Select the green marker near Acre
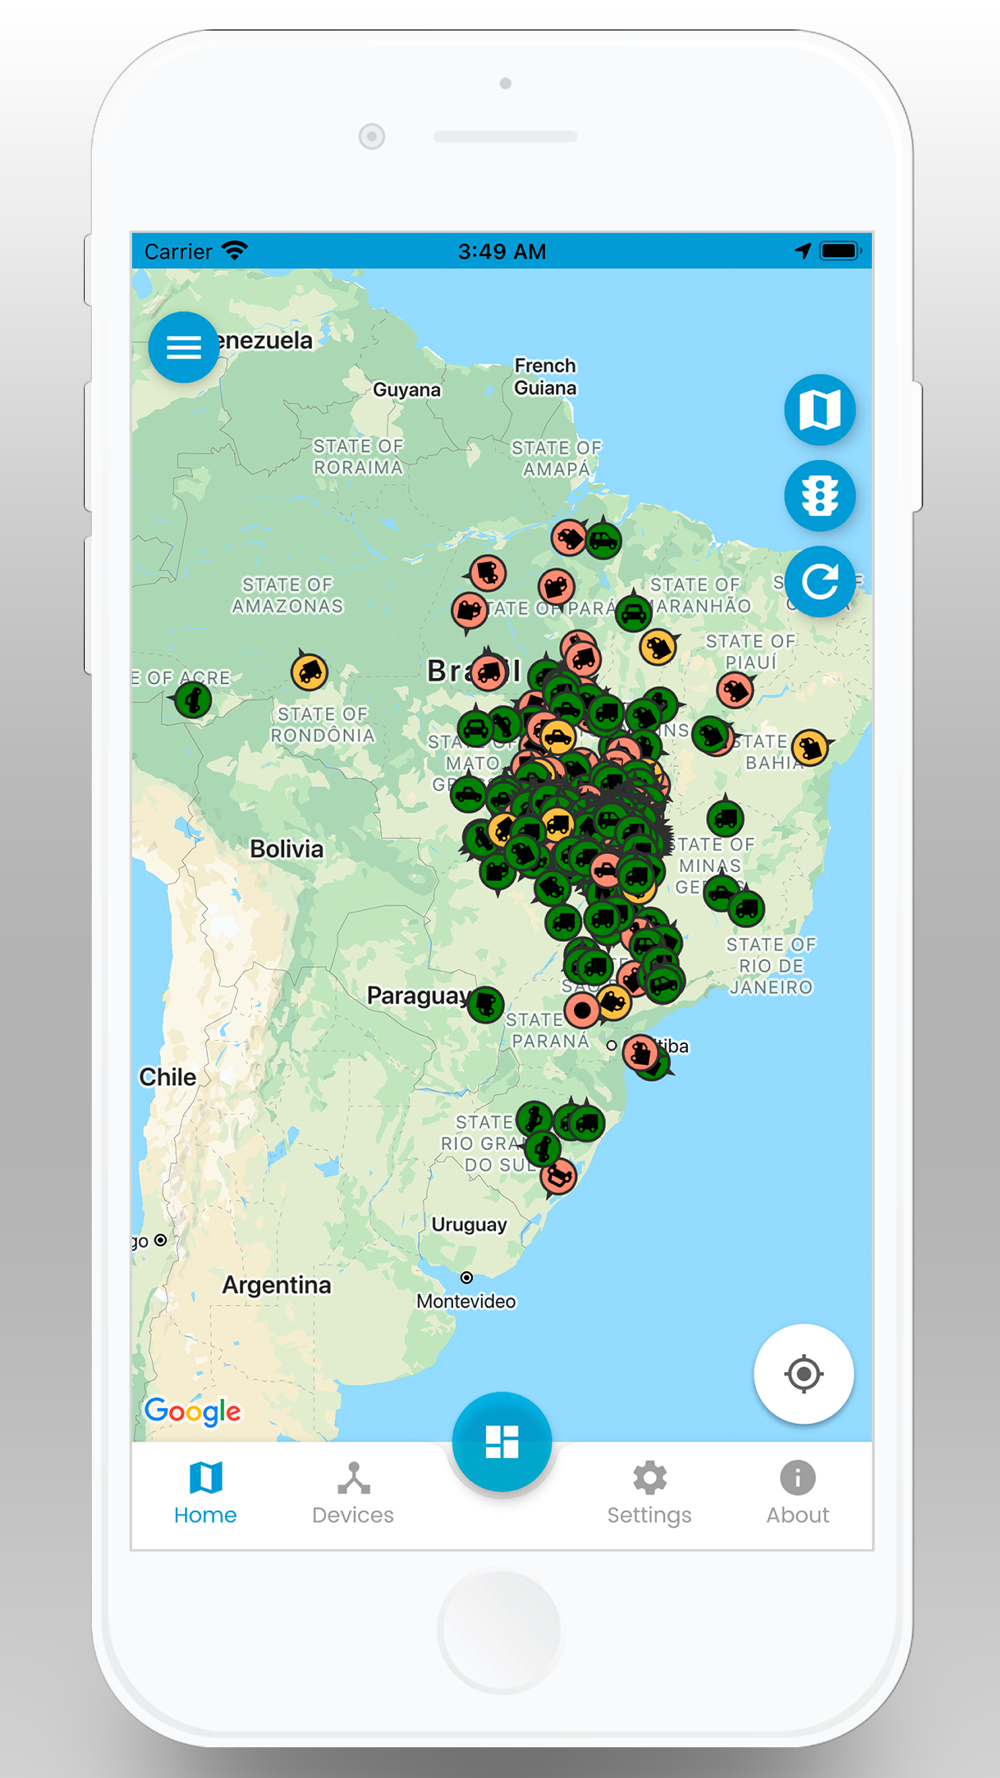This screenshot has width=1000, height=1778. click(x=193, y=699)
